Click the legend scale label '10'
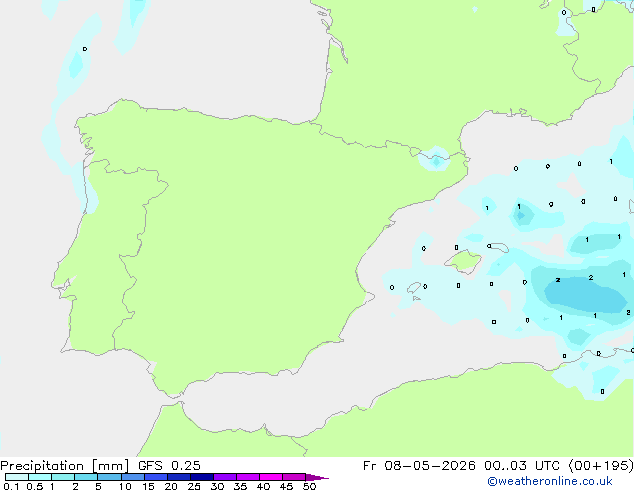 tap(125, 486)
